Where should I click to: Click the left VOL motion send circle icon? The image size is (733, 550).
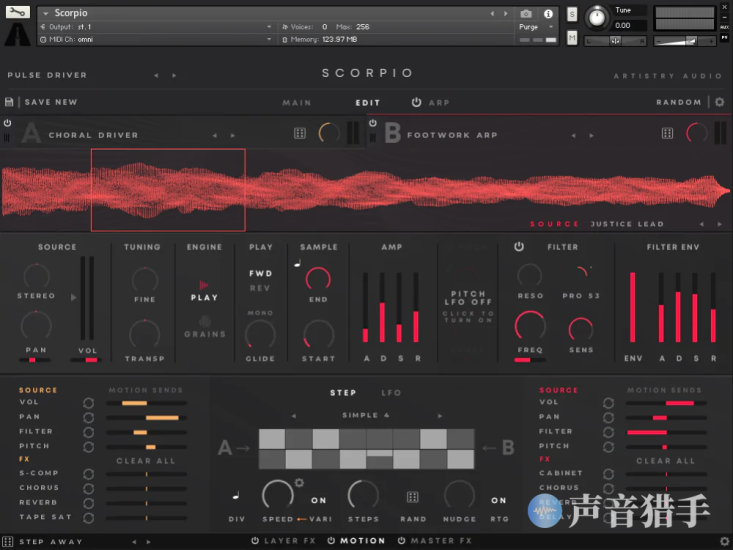[x=88, y=403]
